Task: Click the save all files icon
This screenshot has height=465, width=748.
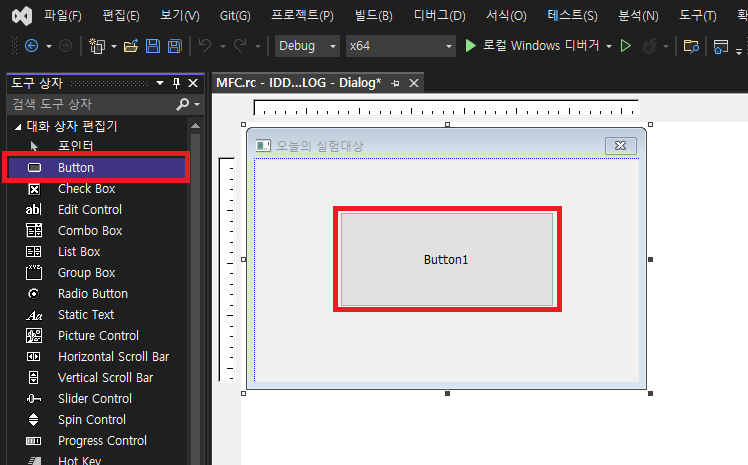Action: pyautogui.click(x=175, y=46)
